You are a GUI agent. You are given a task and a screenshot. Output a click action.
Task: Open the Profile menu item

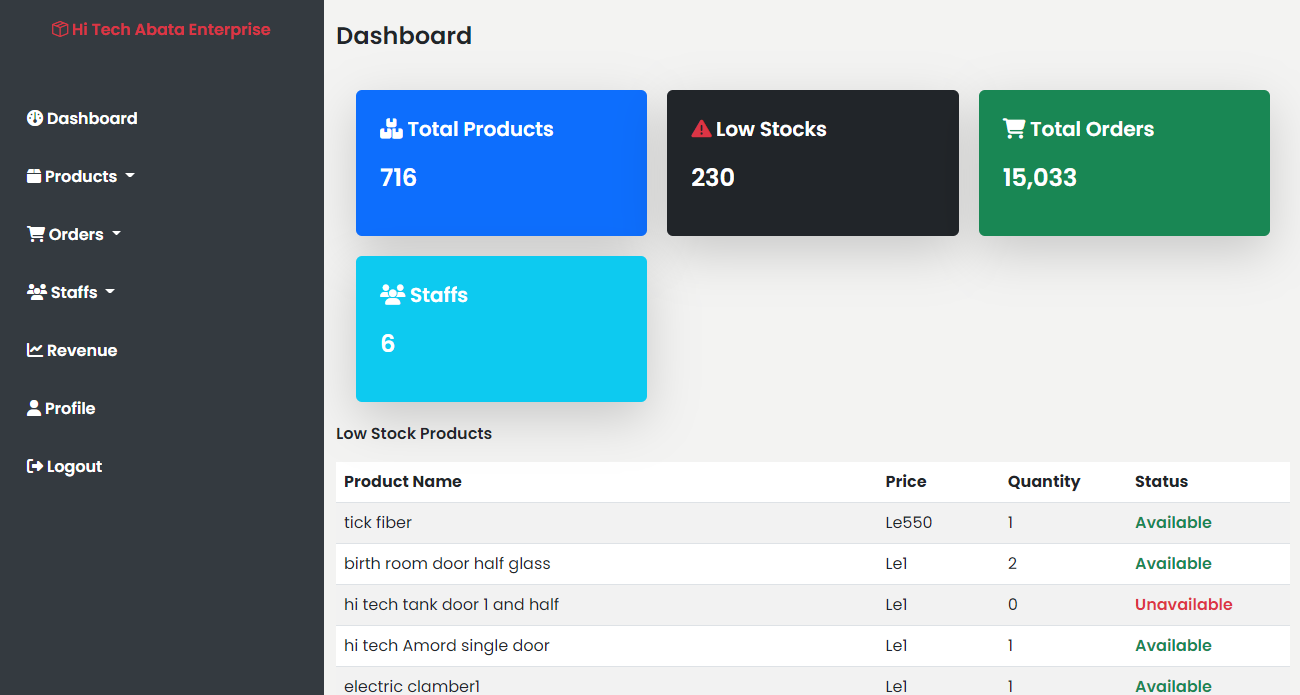70,408
